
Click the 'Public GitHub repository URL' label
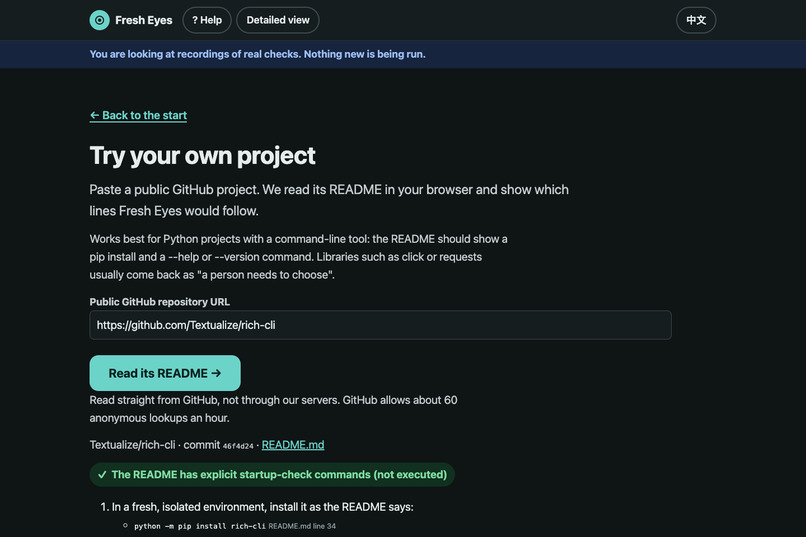point(159,302)
